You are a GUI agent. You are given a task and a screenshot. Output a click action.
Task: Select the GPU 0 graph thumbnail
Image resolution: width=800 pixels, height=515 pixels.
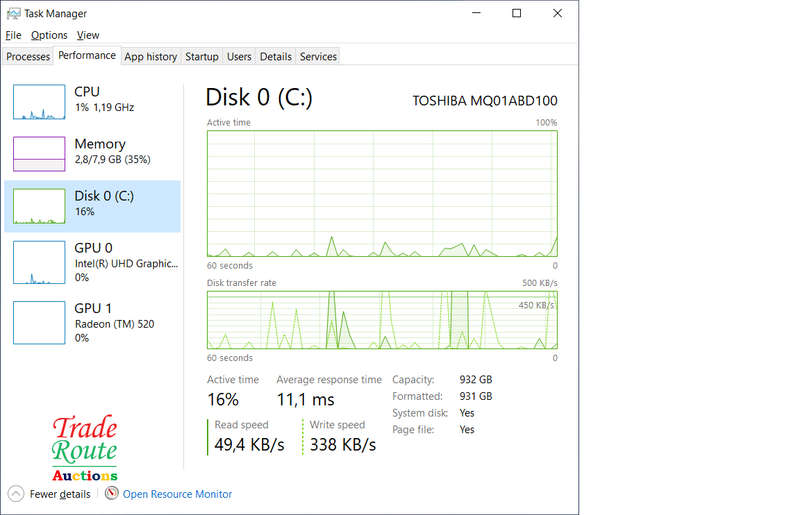tap(39, 262)
